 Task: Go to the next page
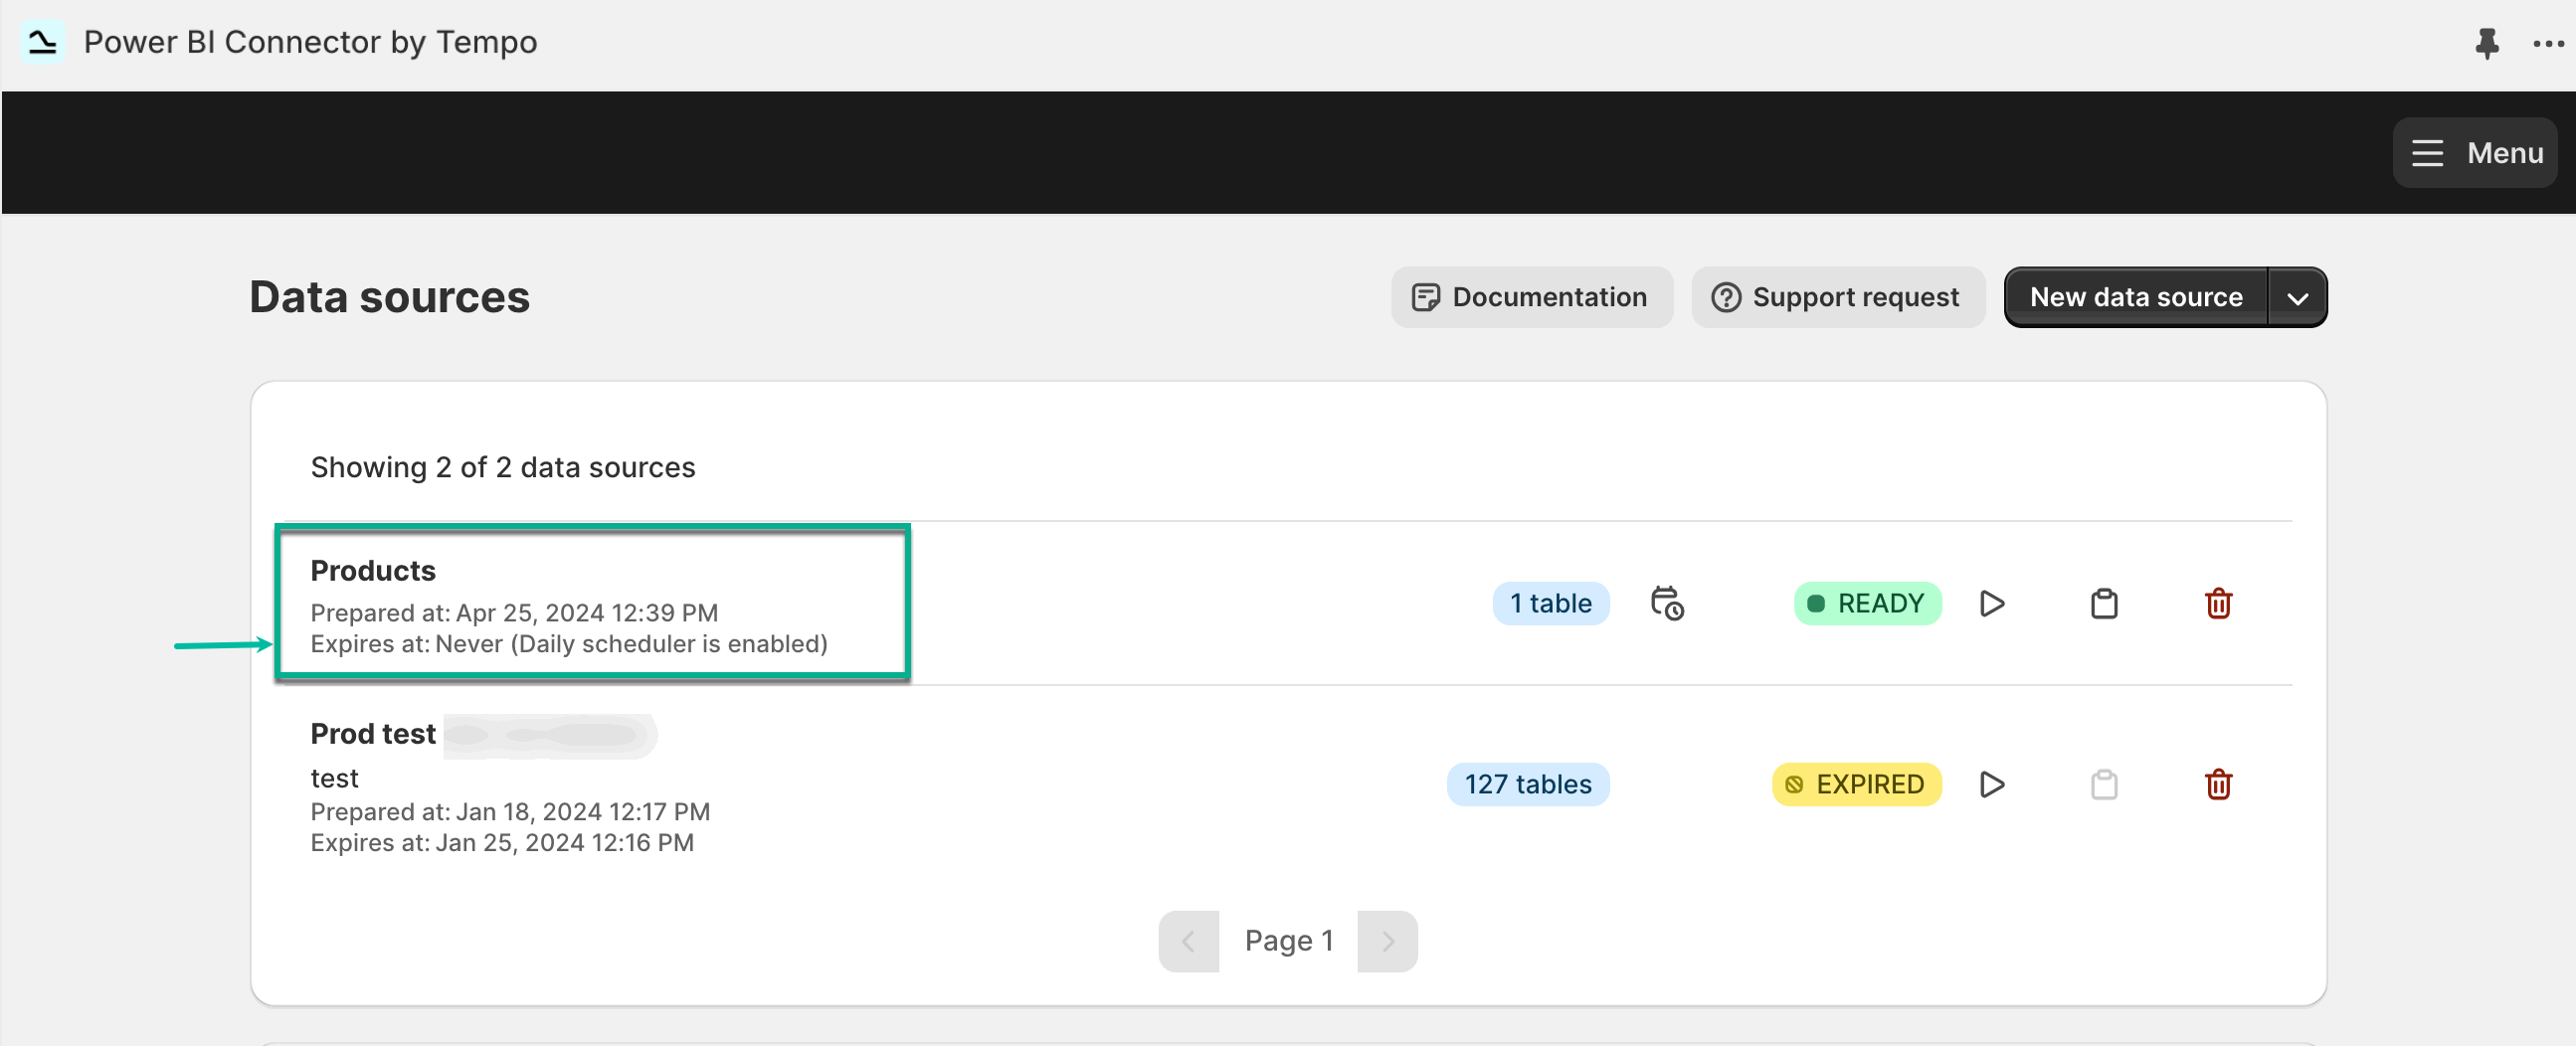point(1386,940)
